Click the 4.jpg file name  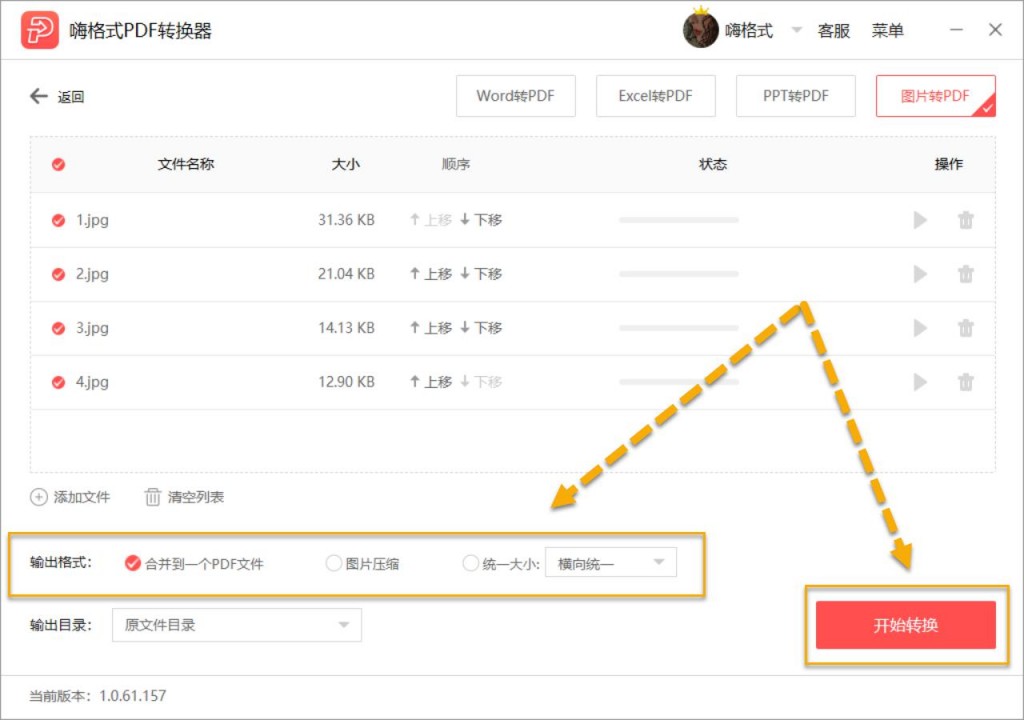tap(92, 382)
